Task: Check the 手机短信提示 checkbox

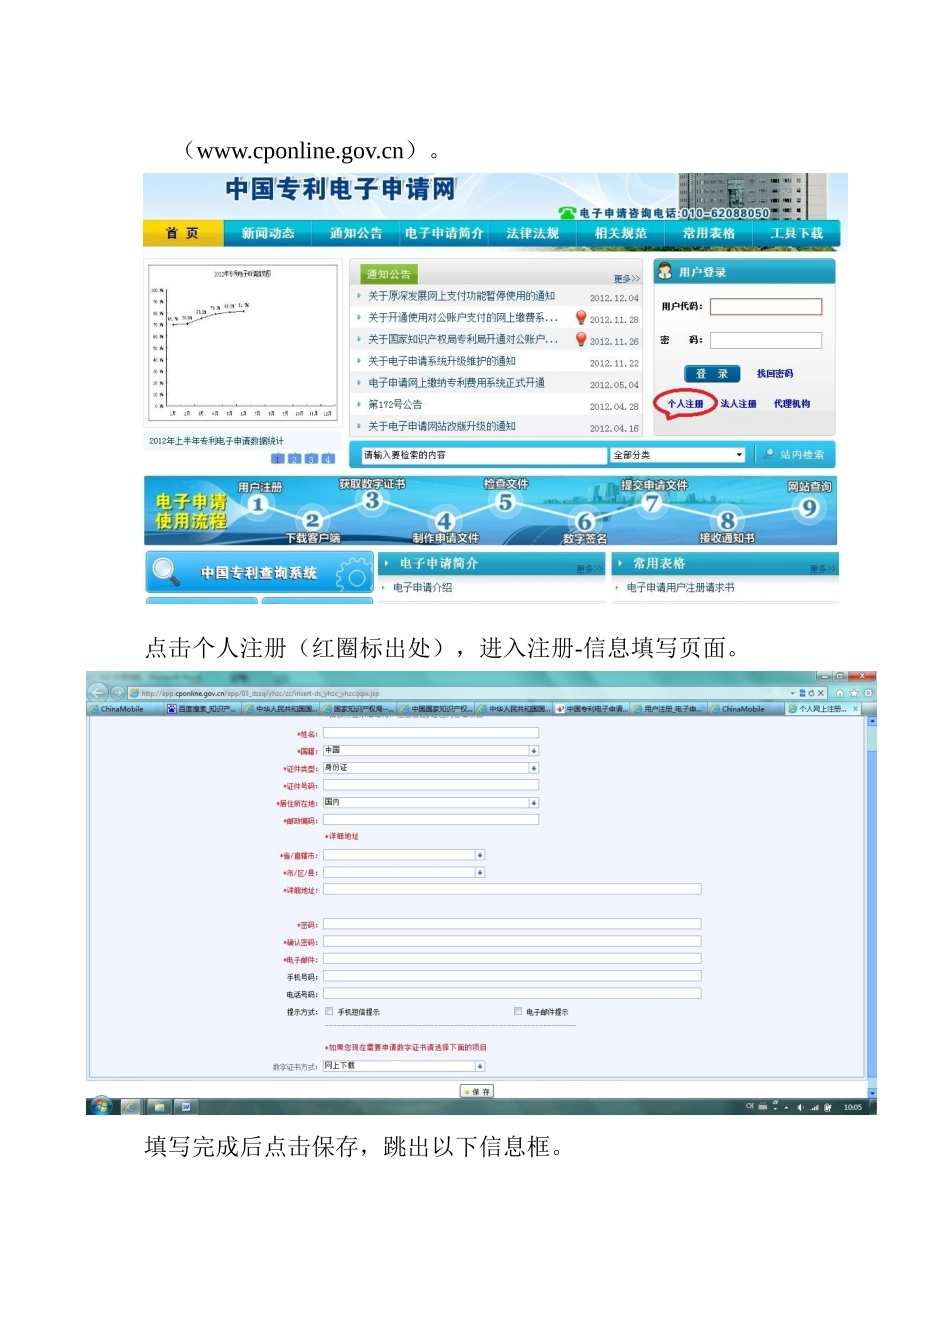Action: point(329,1011)
